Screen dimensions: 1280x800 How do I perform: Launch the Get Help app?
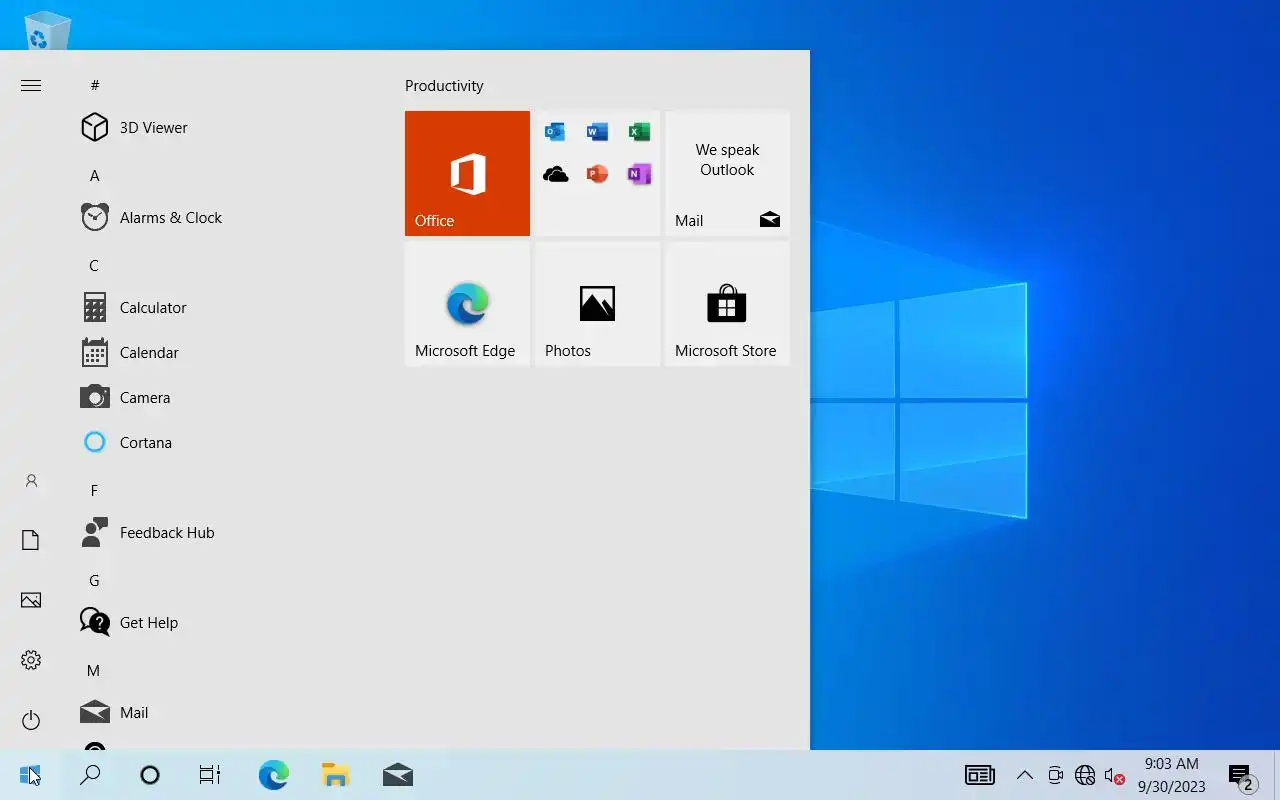[225, 622]
